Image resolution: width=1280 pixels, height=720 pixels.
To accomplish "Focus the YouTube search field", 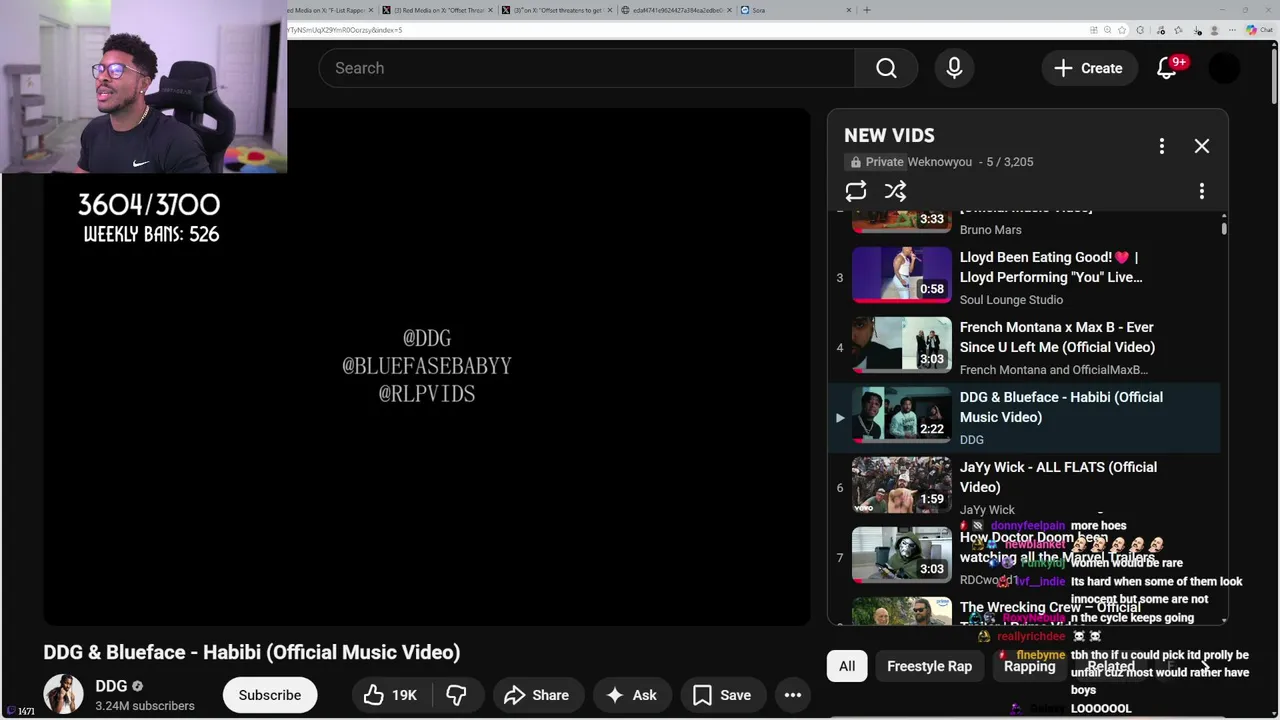I will [587, 68].
